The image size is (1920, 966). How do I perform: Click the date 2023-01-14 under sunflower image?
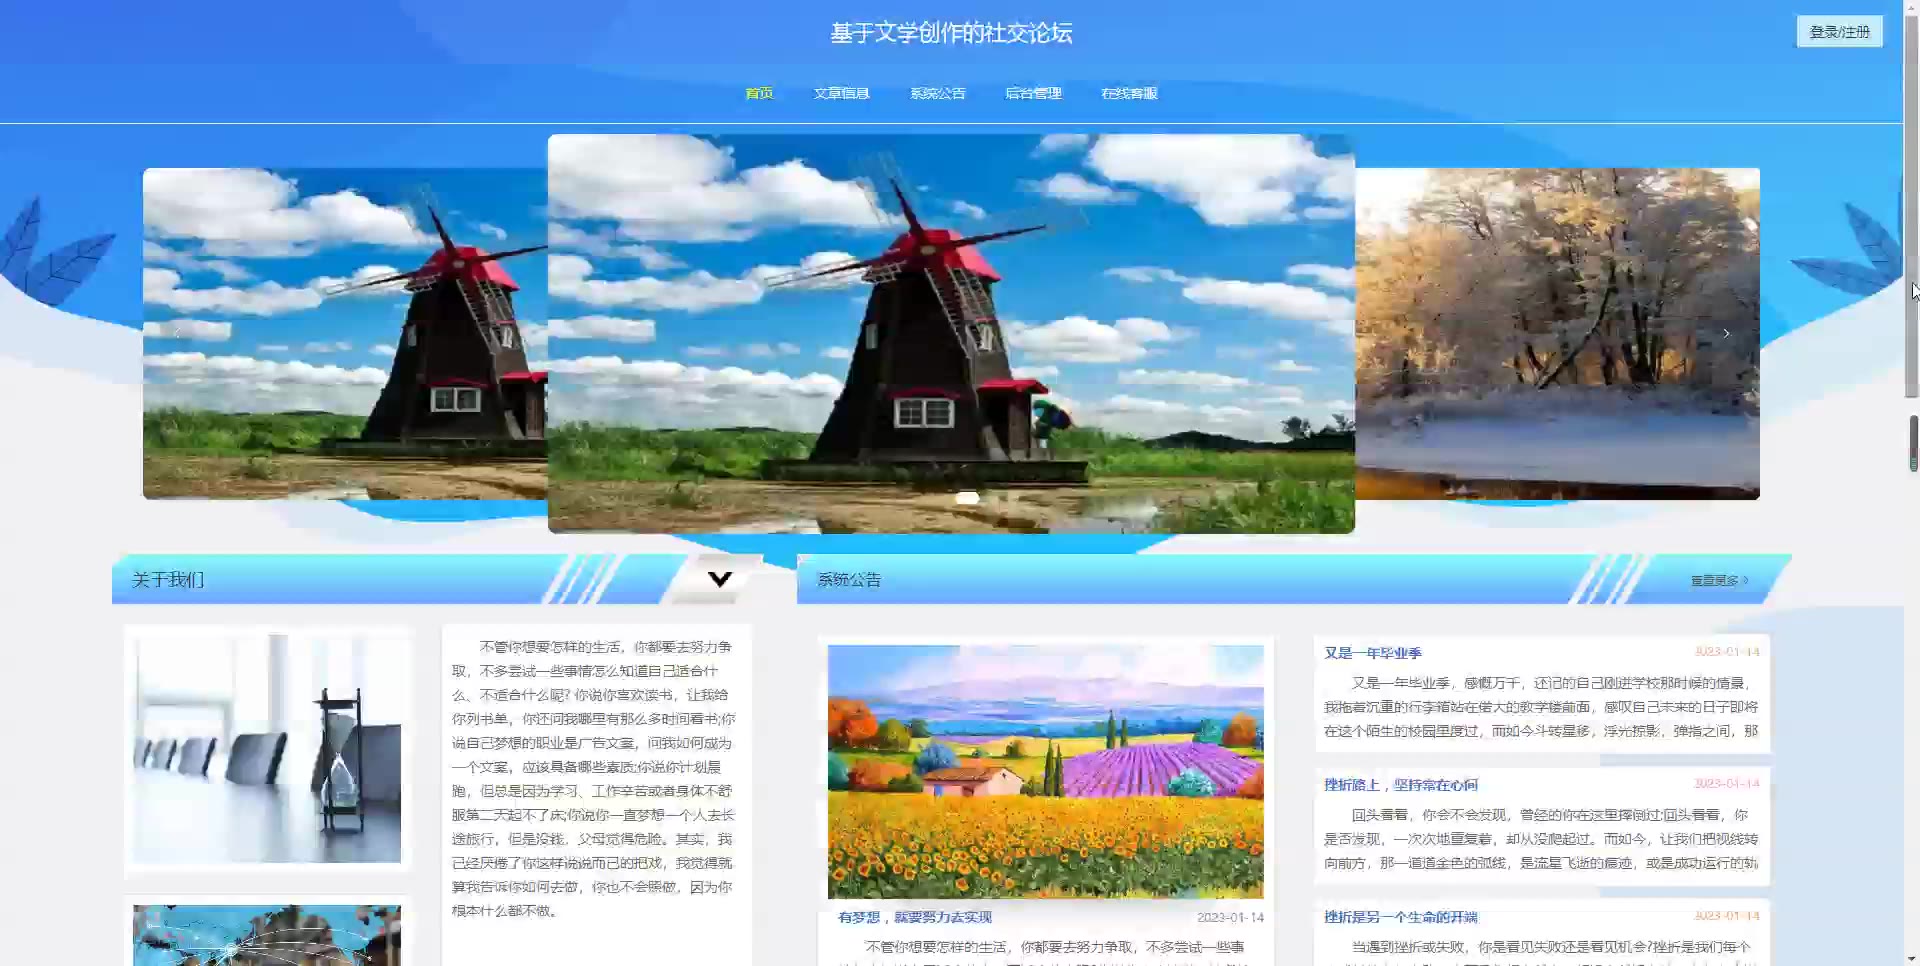[x=1230, y=917]
